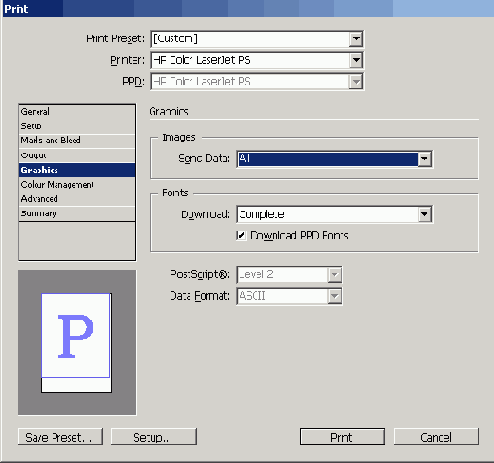Click the Save Preset button

point(60,437)
